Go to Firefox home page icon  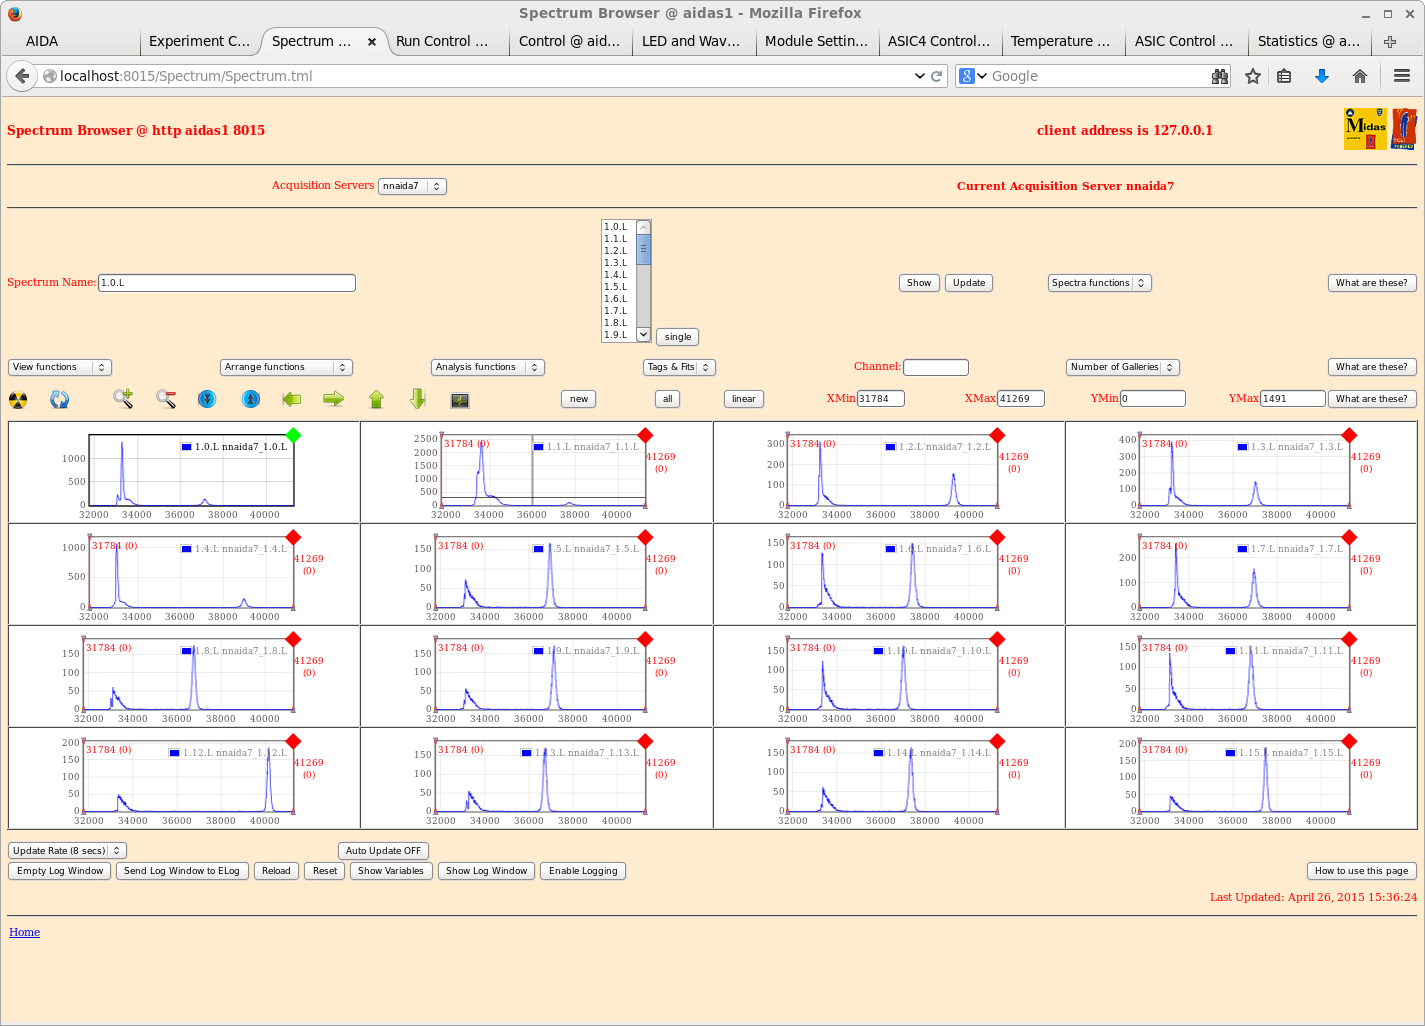(1360, 76)
